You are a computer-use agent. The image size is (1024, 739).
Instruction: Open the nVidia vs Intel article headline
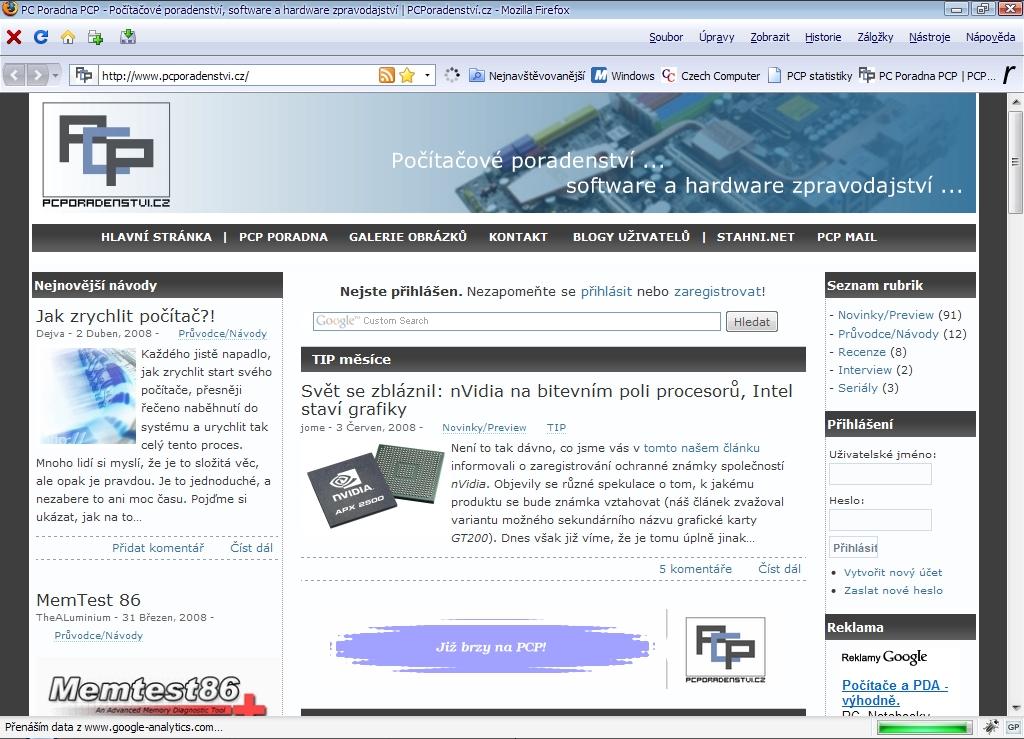(547, 400)
